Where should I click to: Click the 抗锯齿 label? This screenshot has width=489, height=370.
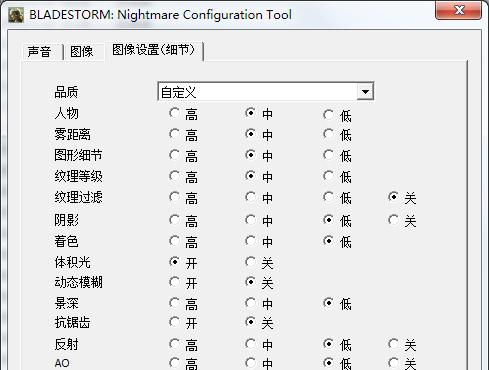(72, 322)
